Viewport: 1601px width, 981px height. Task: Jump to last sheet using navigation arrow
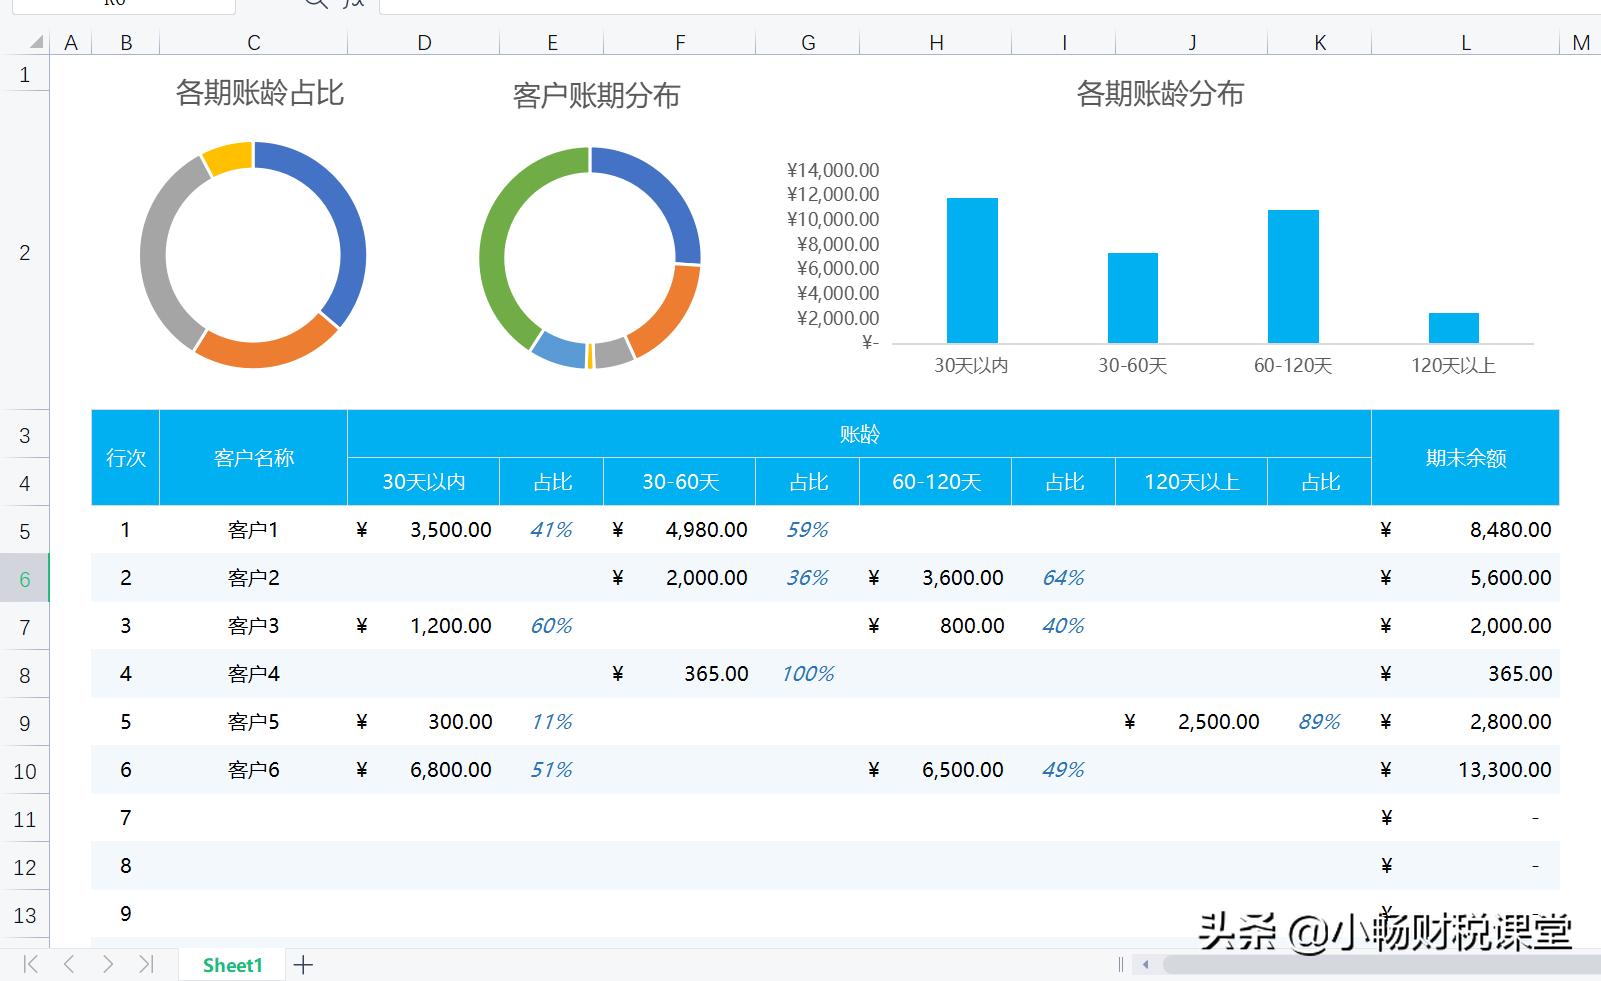pyautogui.click(x=144, y=964)
